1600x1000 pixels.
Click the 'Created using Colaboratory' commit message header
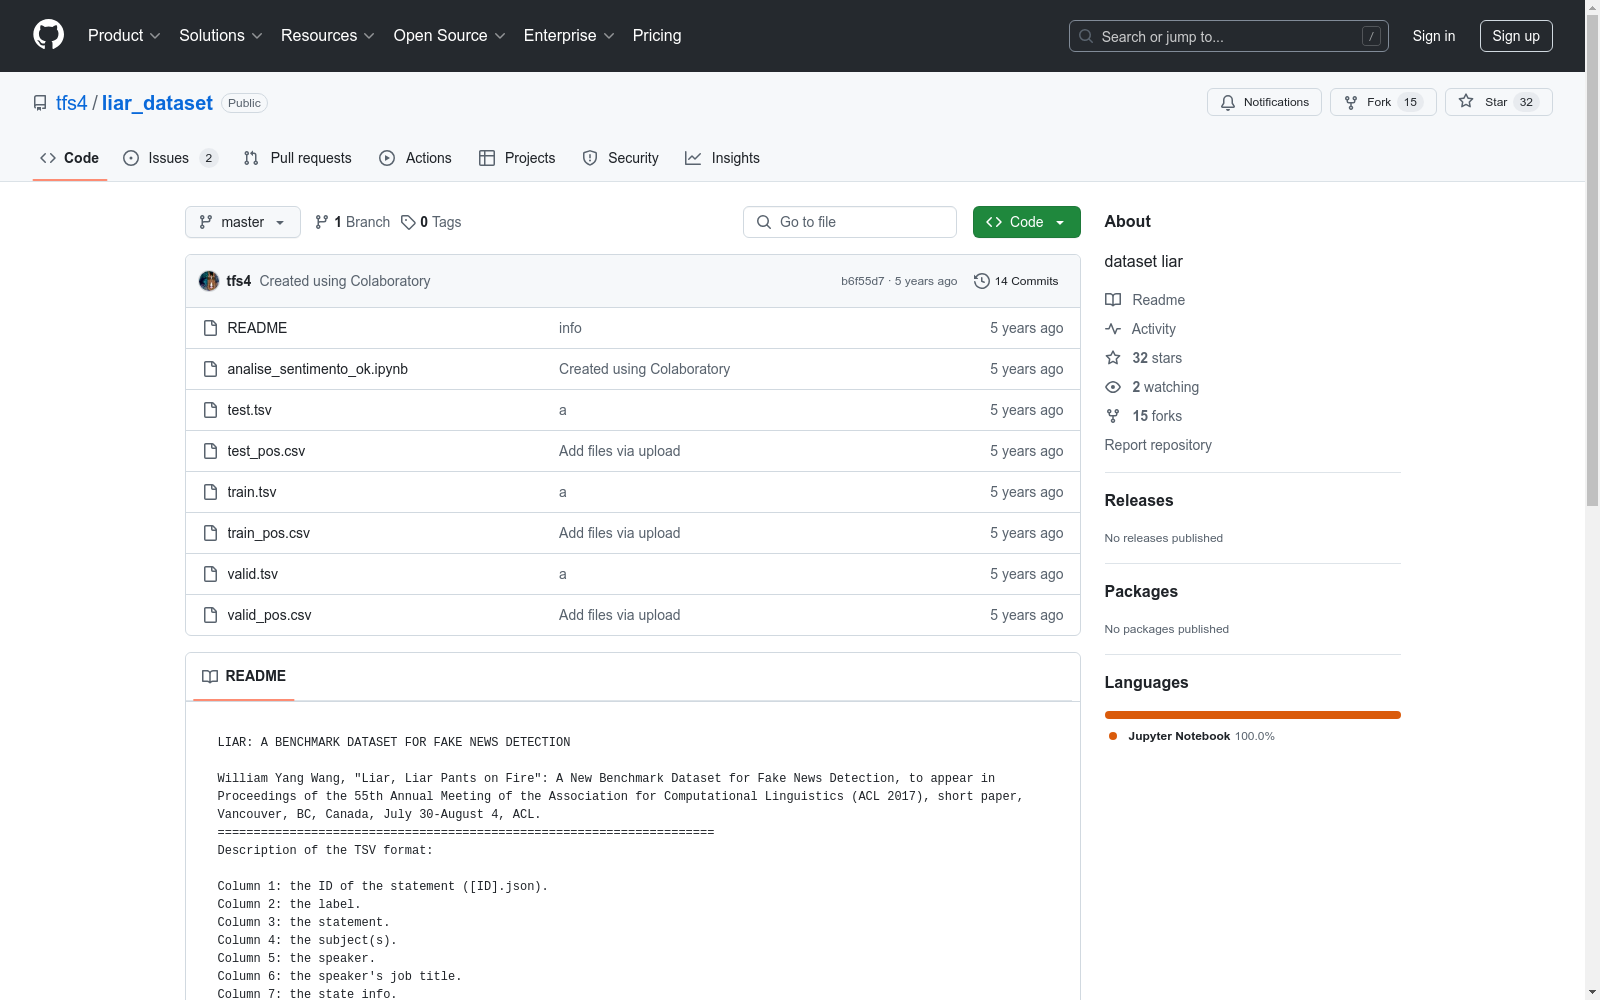(345, 281)
